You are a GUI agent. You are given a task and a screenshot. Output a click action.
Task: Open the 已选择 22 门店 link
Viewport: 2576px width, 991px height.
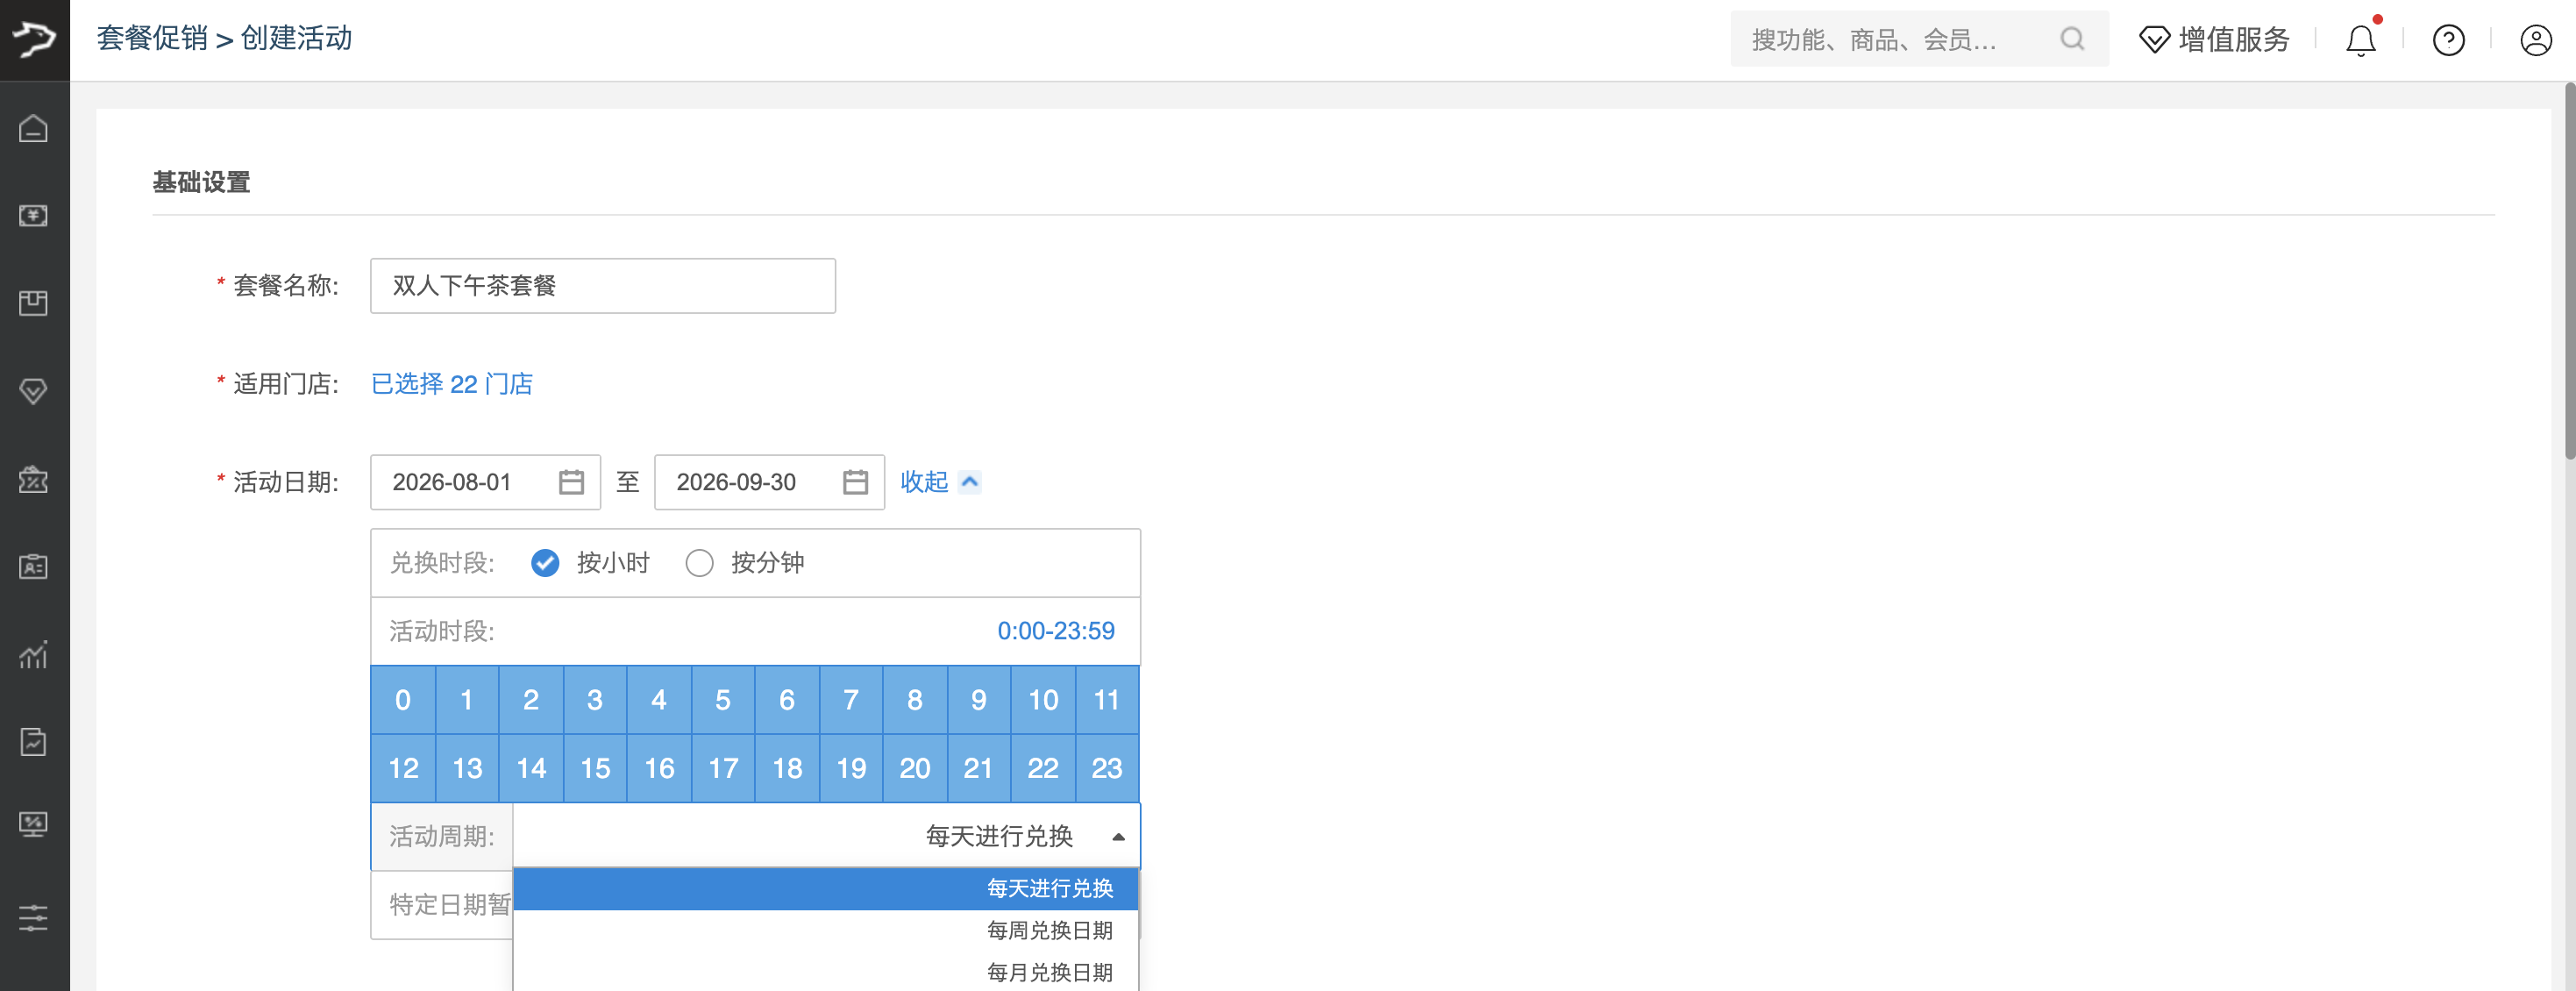tap(452, 384)
